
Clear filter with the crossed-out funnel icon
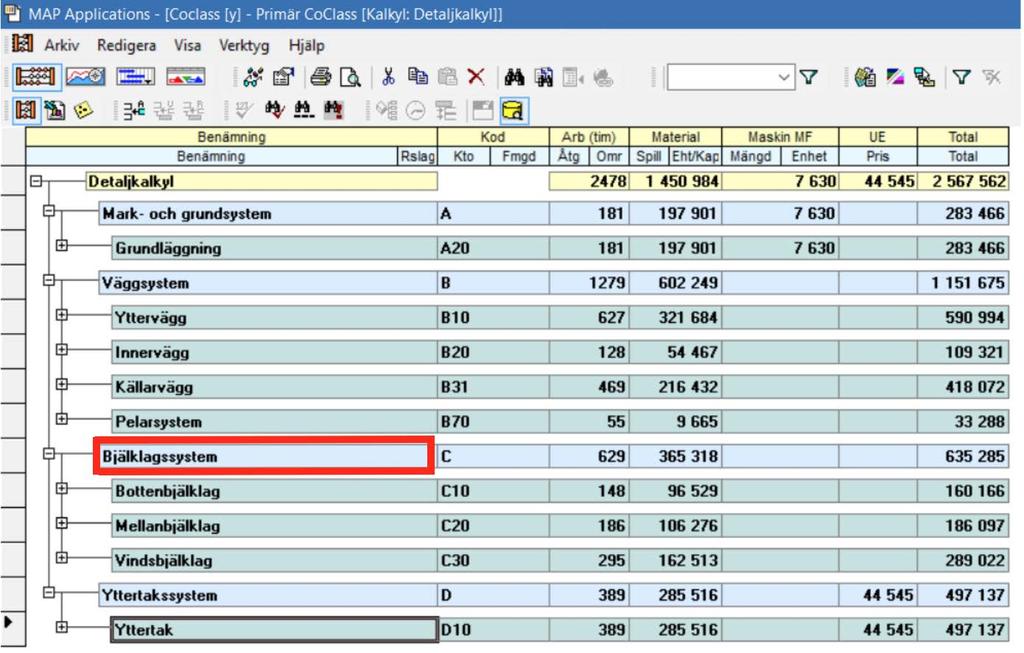click(x=991, y=77)
